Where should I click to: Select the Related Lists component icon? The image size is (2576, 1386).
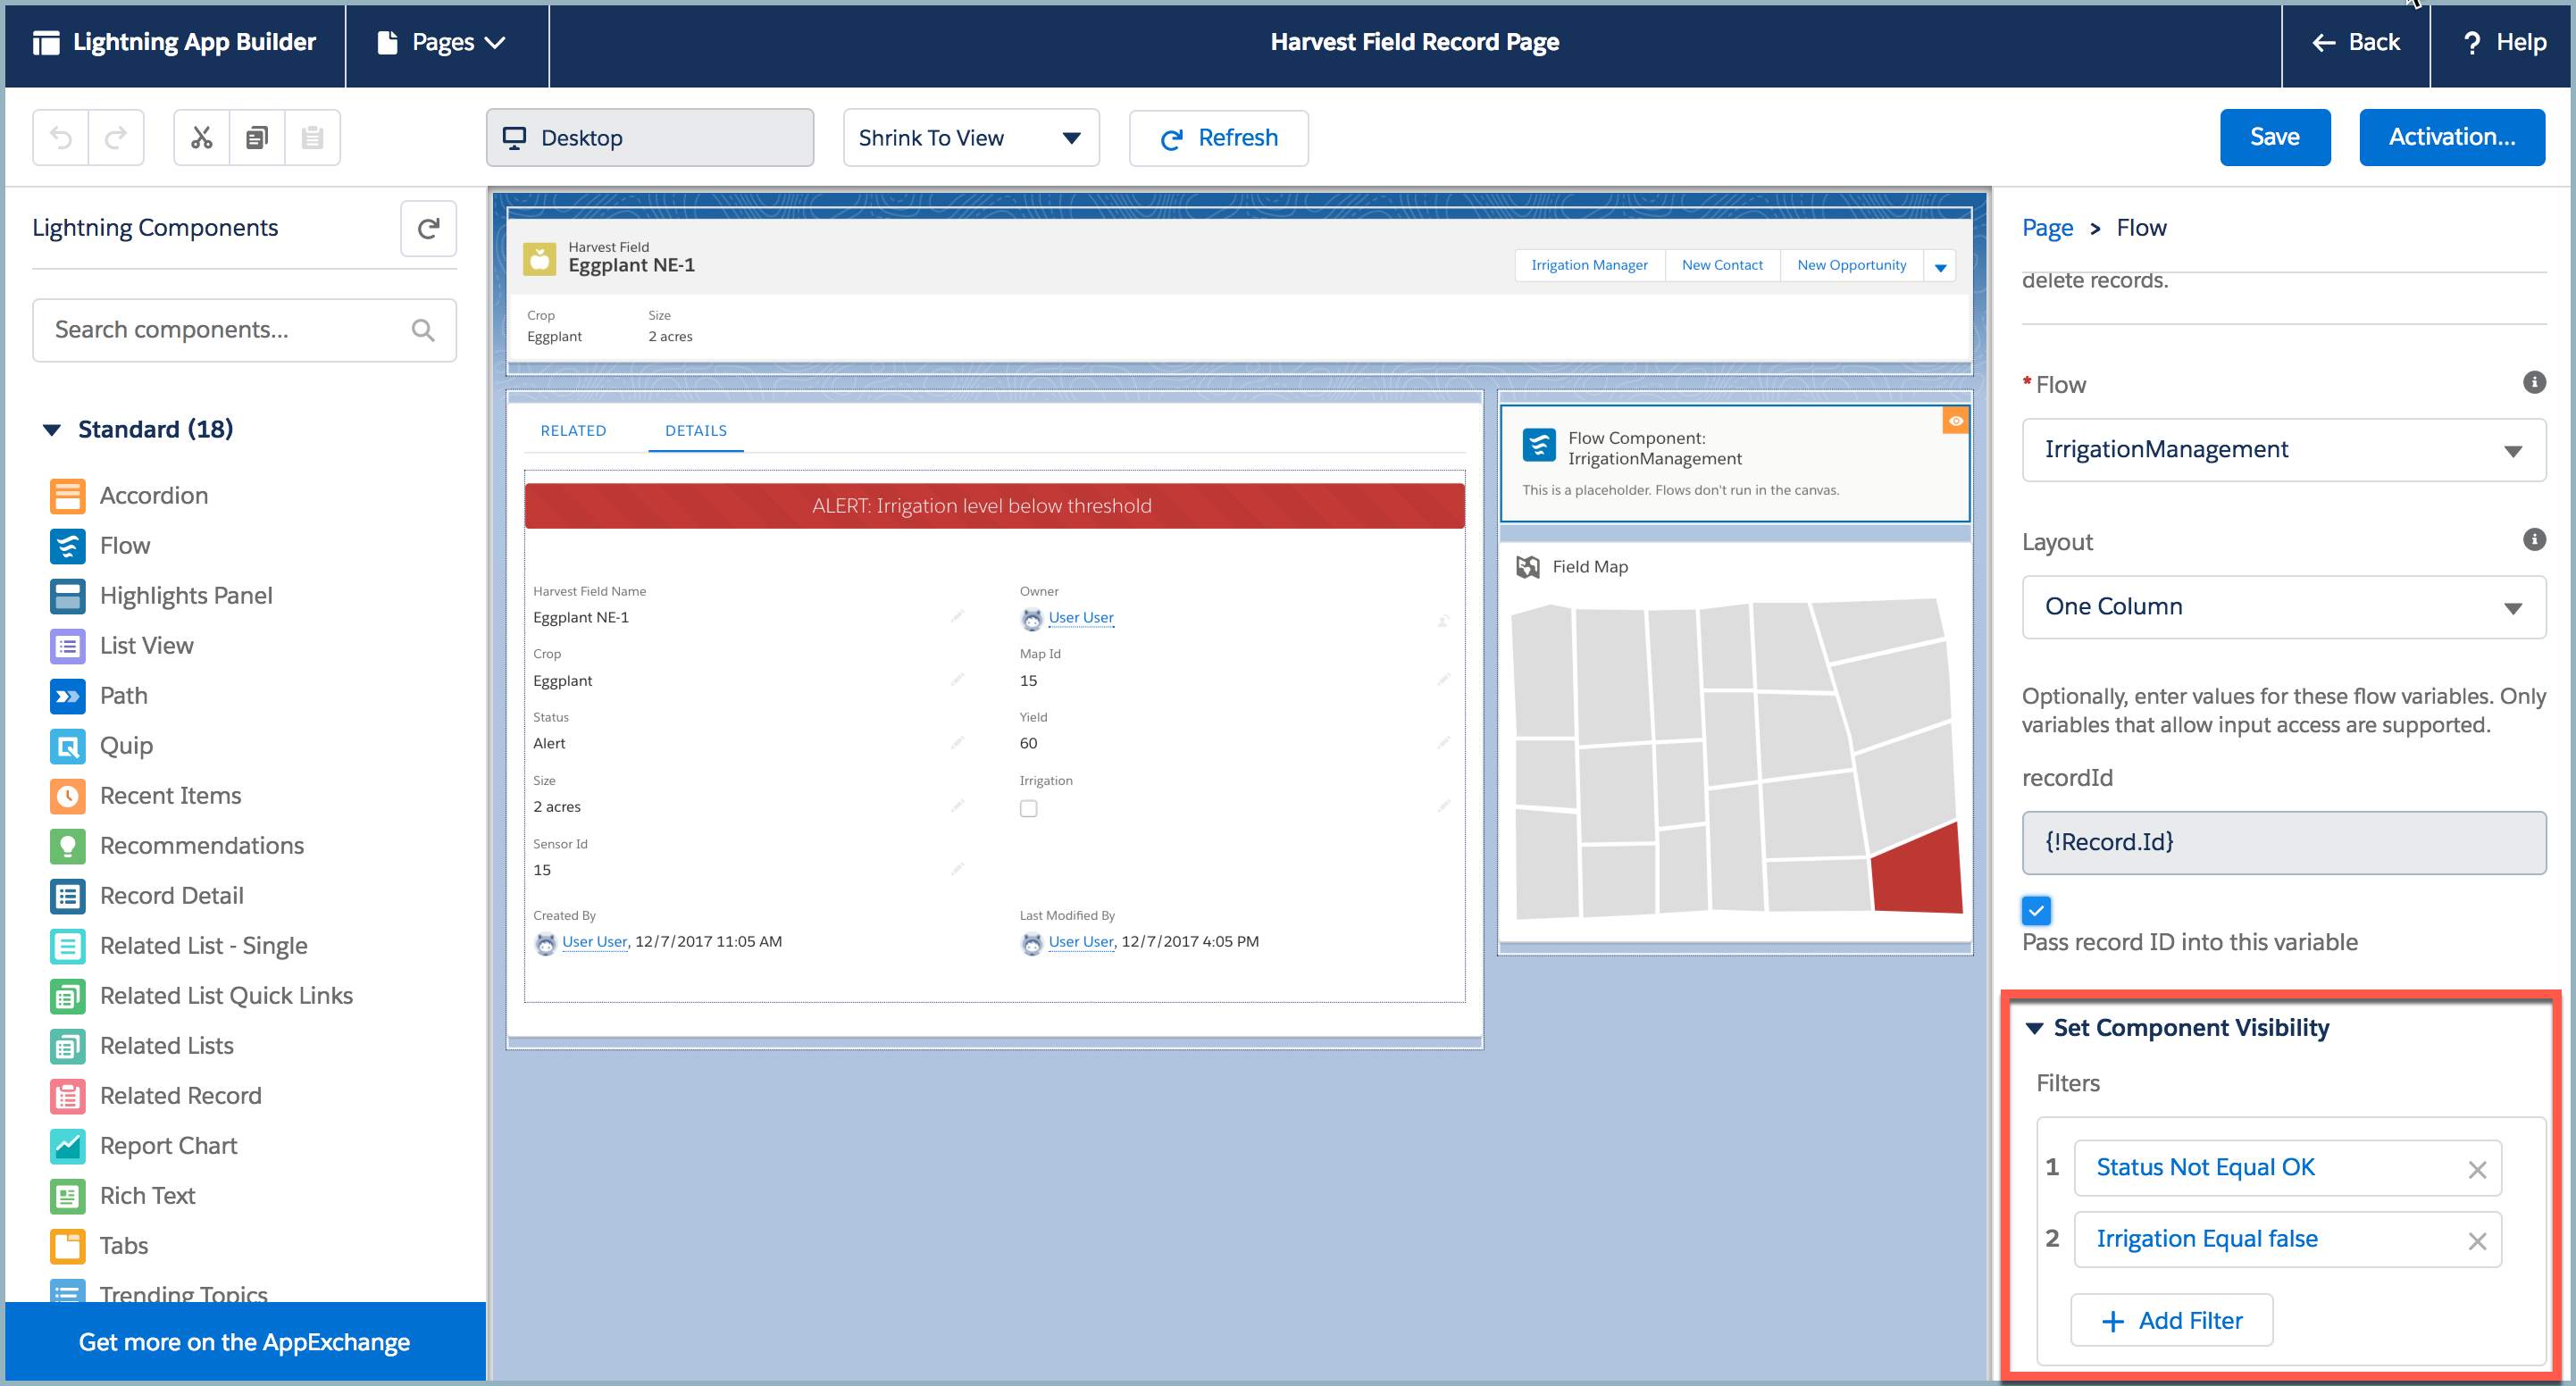pos(67,1046)
